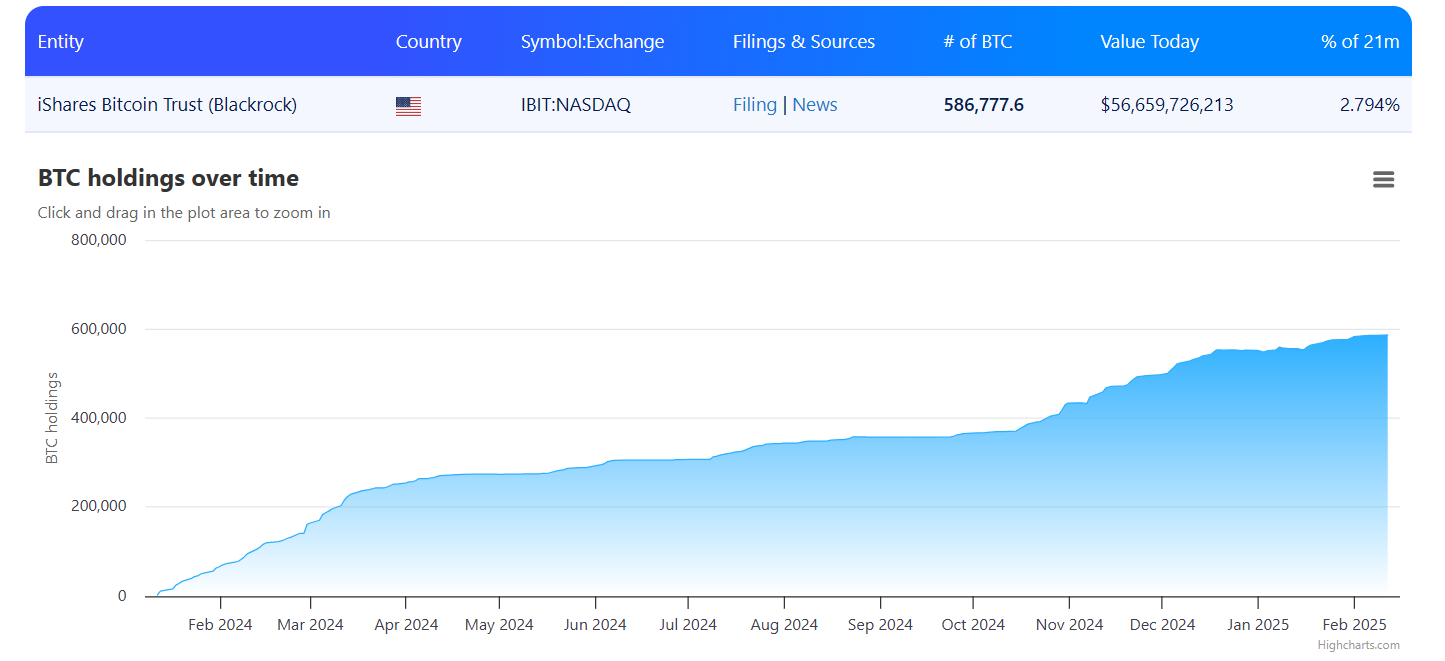
Task: Select the Value Today column header
Action: pos(1149,42)
